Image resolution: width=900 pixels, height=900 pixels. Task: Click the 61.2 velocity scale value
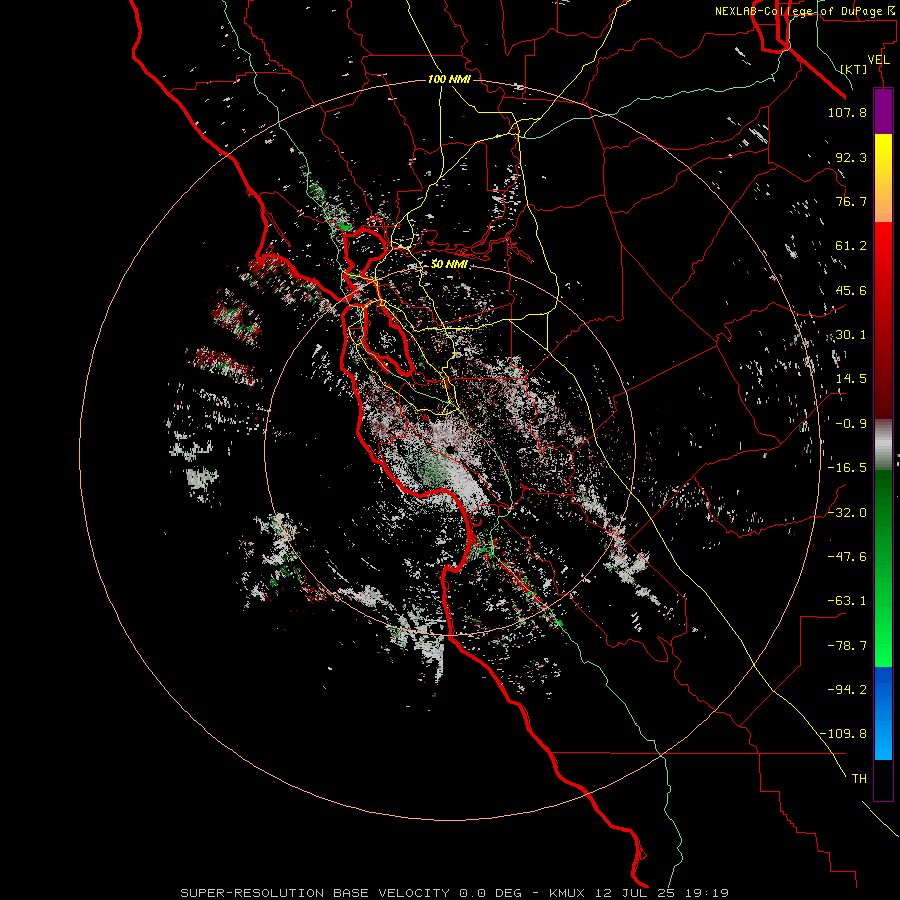click(851, 246)
